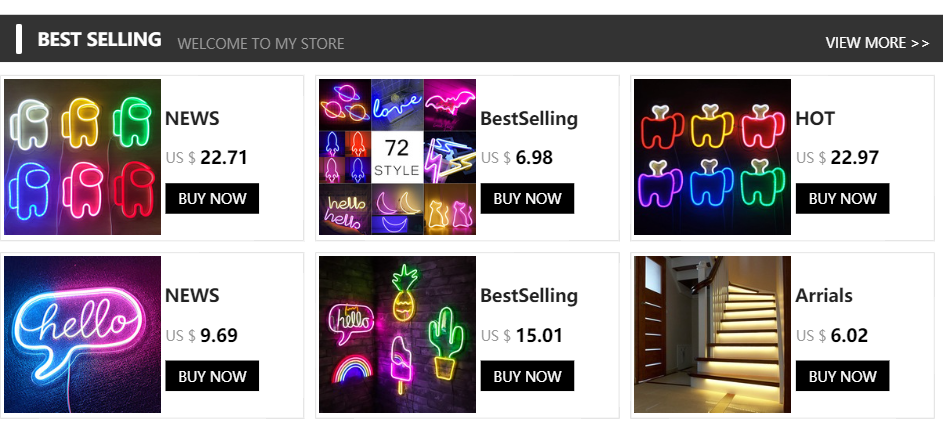943x438 pixels.
Task: Click BestSelling title beside 72 style collage
Action: pos(529,118)
